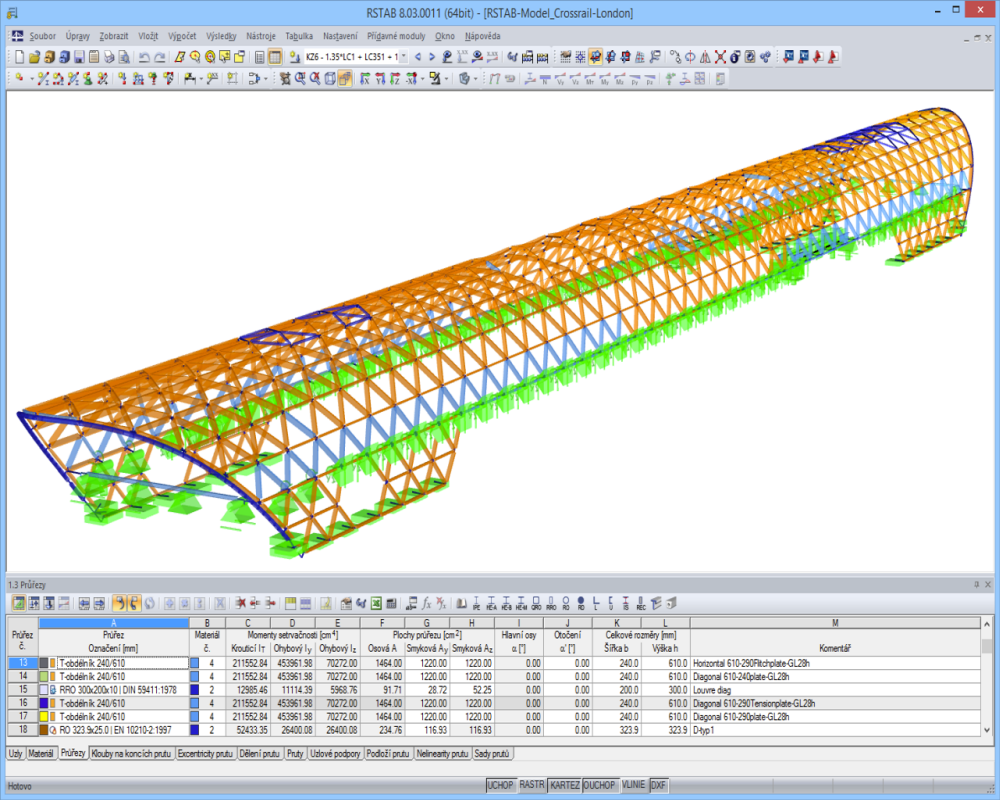Click the red delete row icon in table toolbar
The height and width of the screenshot is (800, 1000).
[240, 603]
